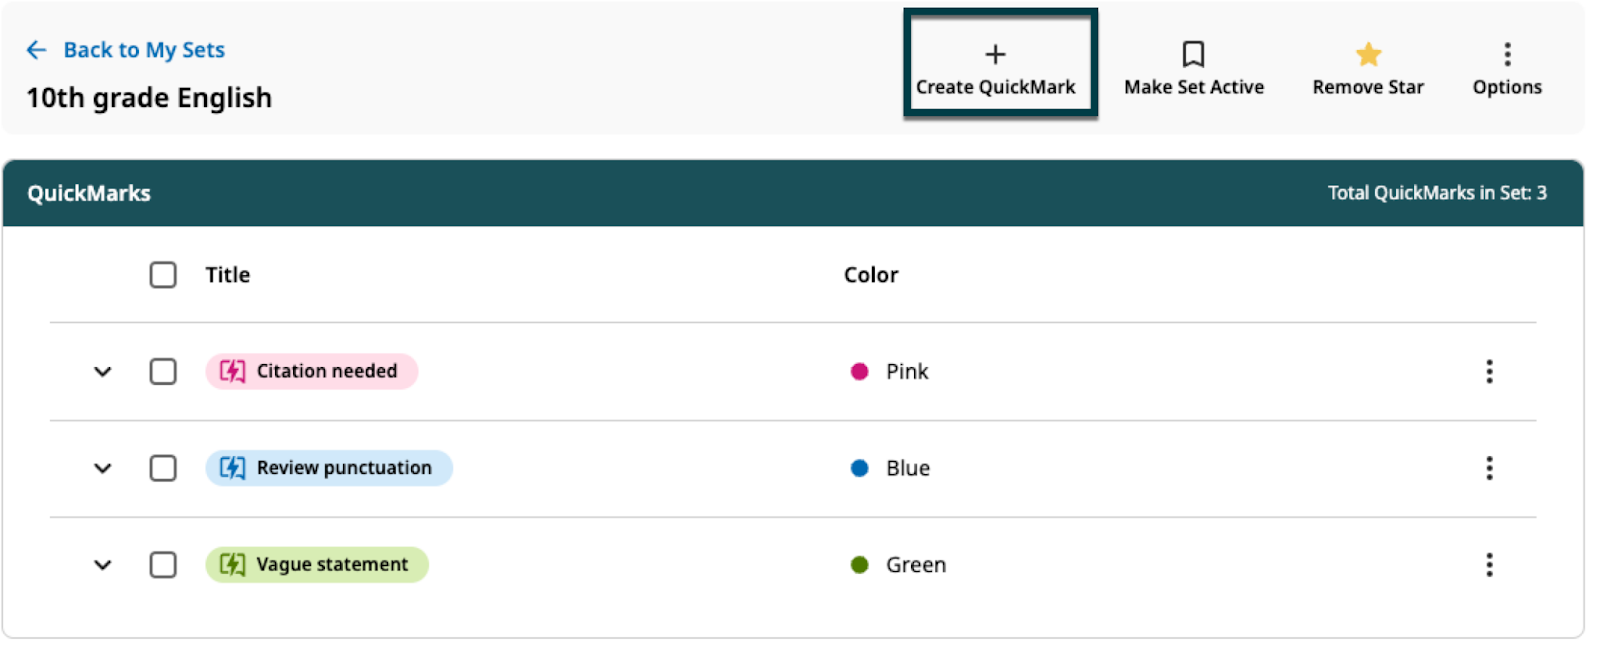Click the gold star to remove star

click(1368, 54)
